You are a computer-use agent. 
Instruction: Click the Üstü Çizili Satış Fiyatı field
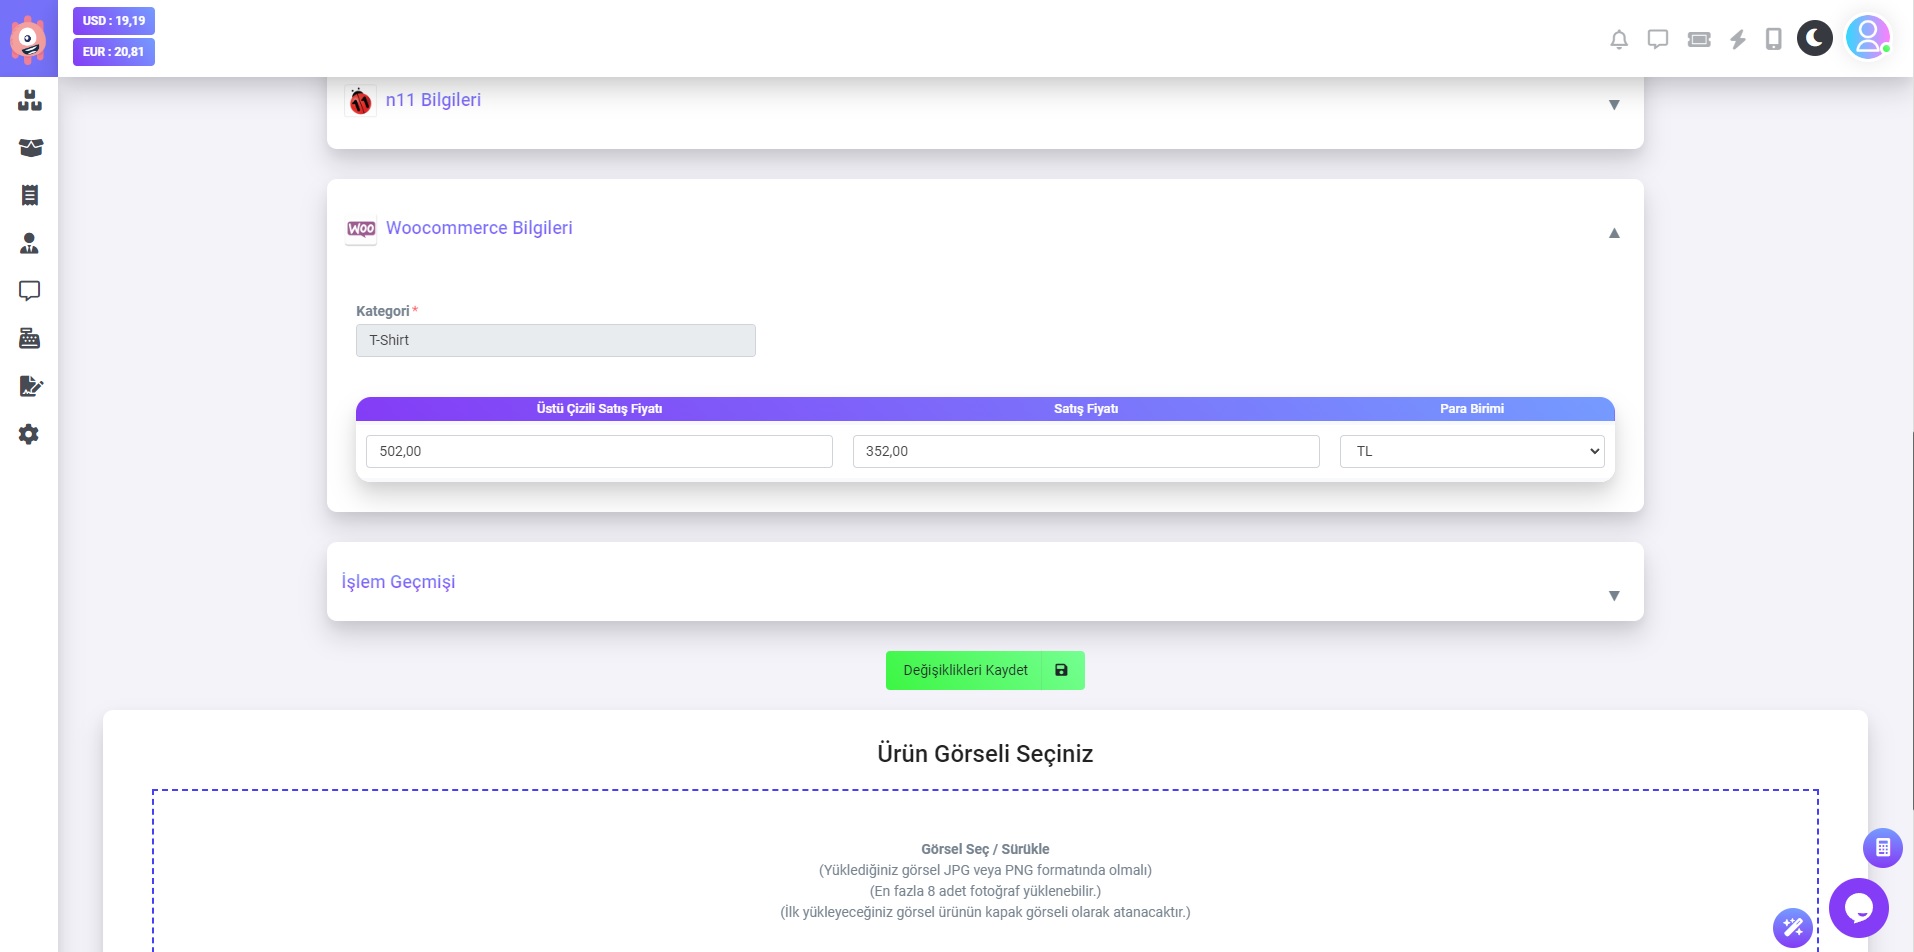pos(599,452)
